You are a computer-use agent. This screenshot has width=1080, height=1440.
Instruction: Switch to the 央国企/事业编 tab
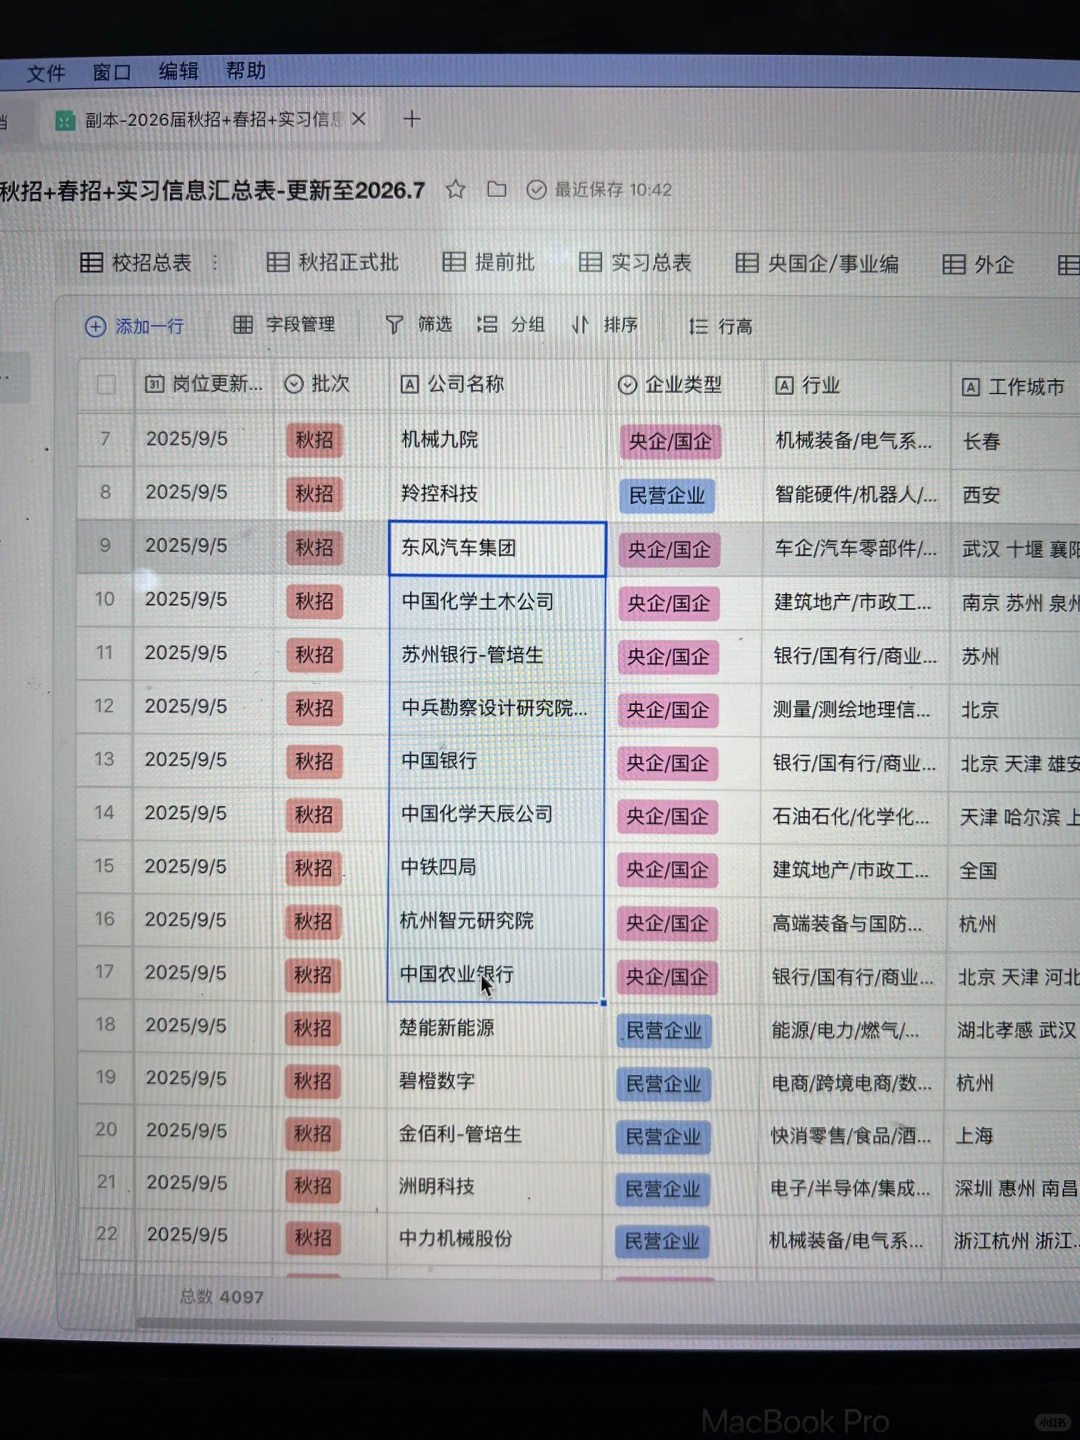click(x=818, y=263)
